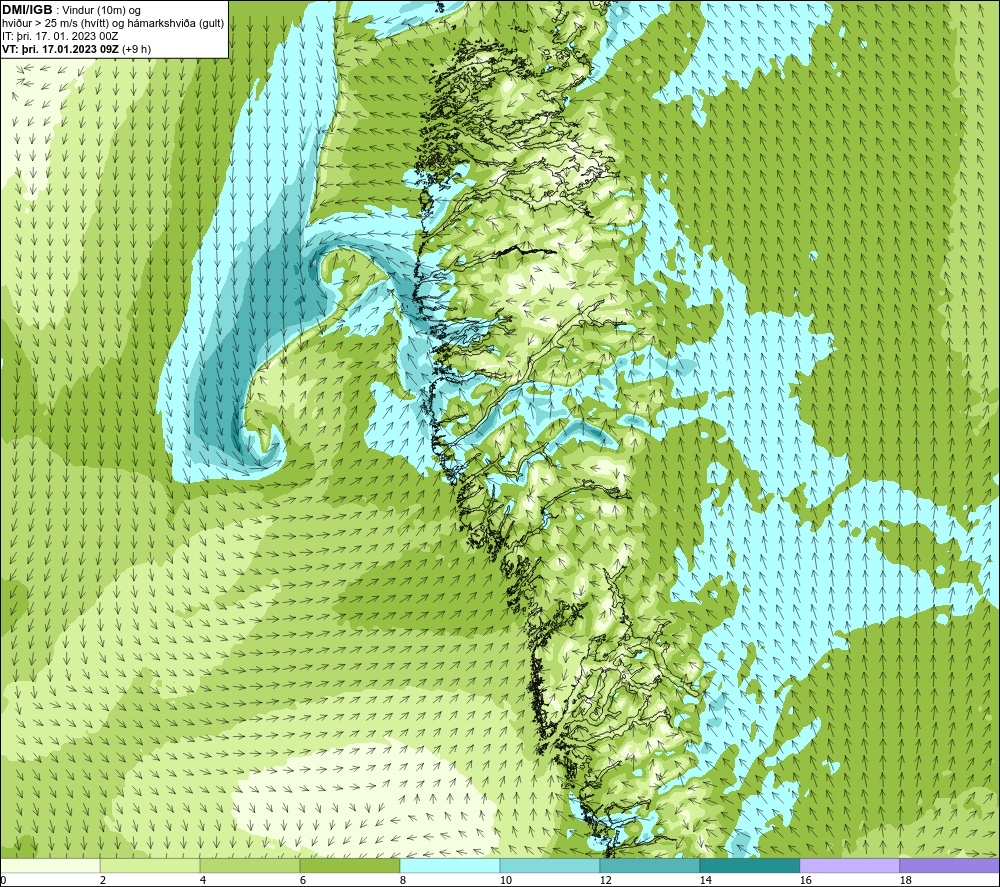Click the scale label "6"

tap(303, 880)
